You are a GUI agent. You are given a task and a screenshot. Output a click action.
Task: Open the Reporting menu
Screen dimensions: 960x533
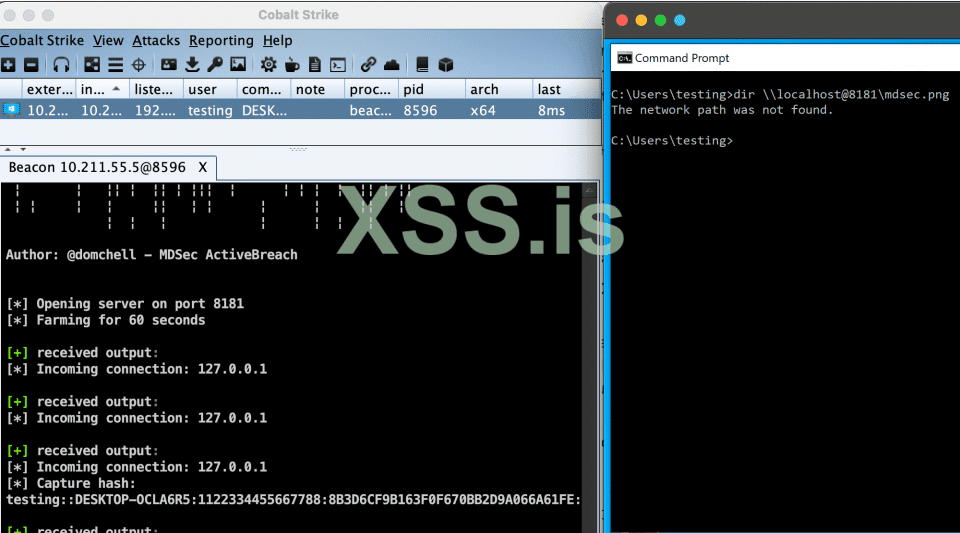pyautogui.click(x=221, y=40)
